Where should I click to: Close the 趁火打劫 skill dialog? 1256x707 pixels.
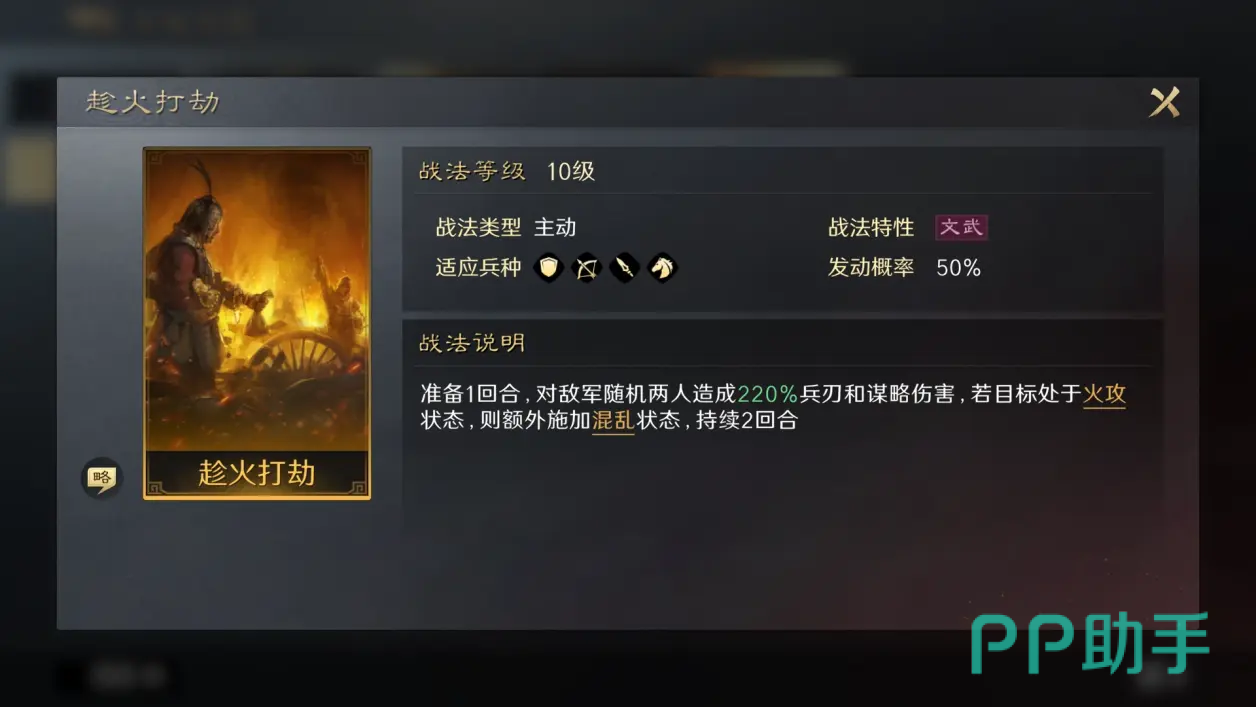coord(1164,102)
